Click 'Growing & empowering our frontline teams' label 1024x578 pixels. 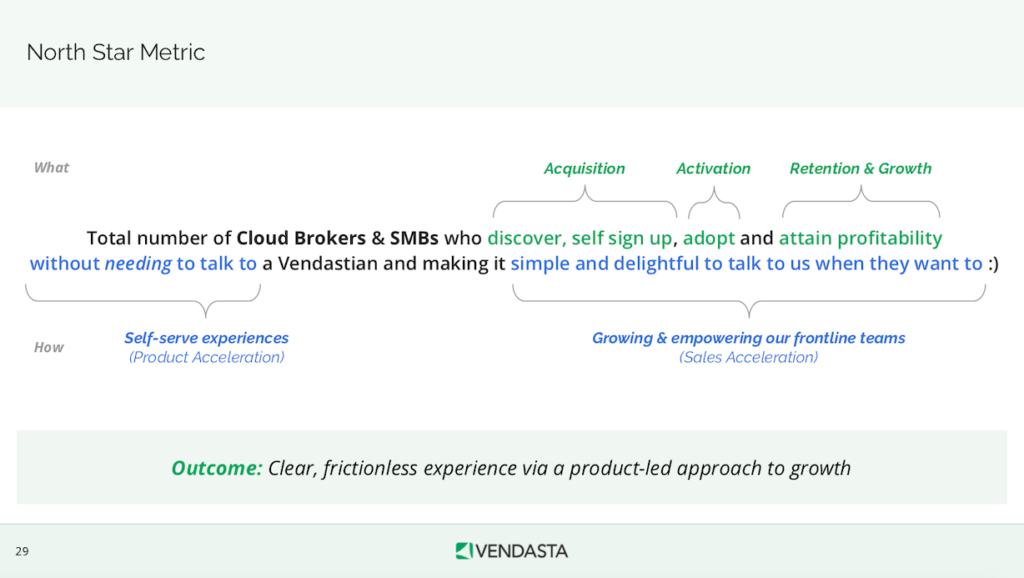click(748, 338)
